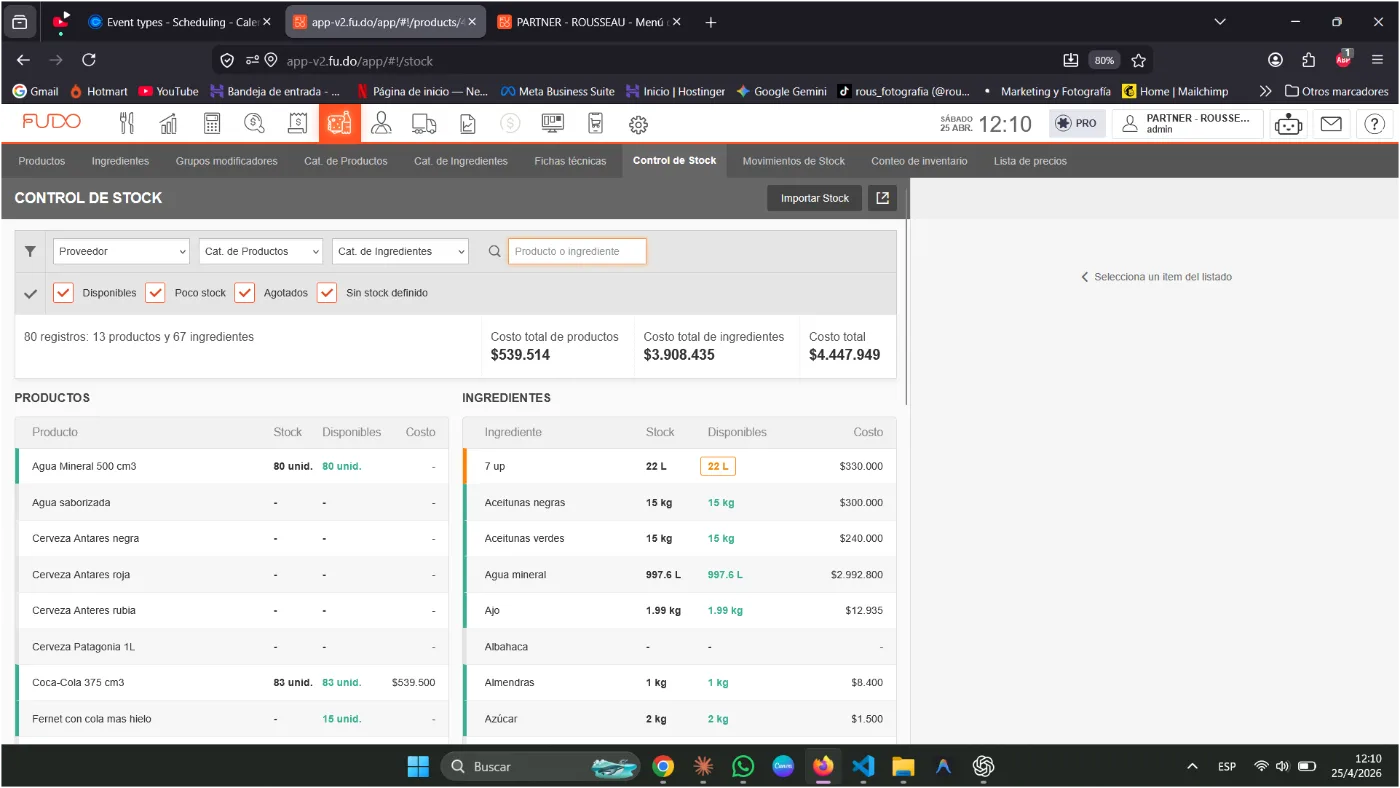Image resolution: width=1400 pixels, height=788 pixels.
Task: Open the bar chart statistics icon
Action: coord(169,124)
